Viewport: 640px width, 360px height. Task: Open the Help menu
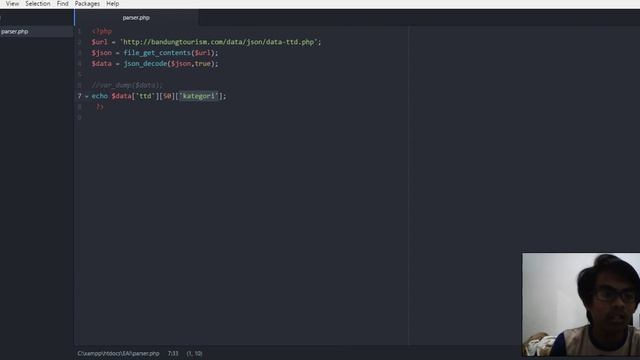(113, 4)
